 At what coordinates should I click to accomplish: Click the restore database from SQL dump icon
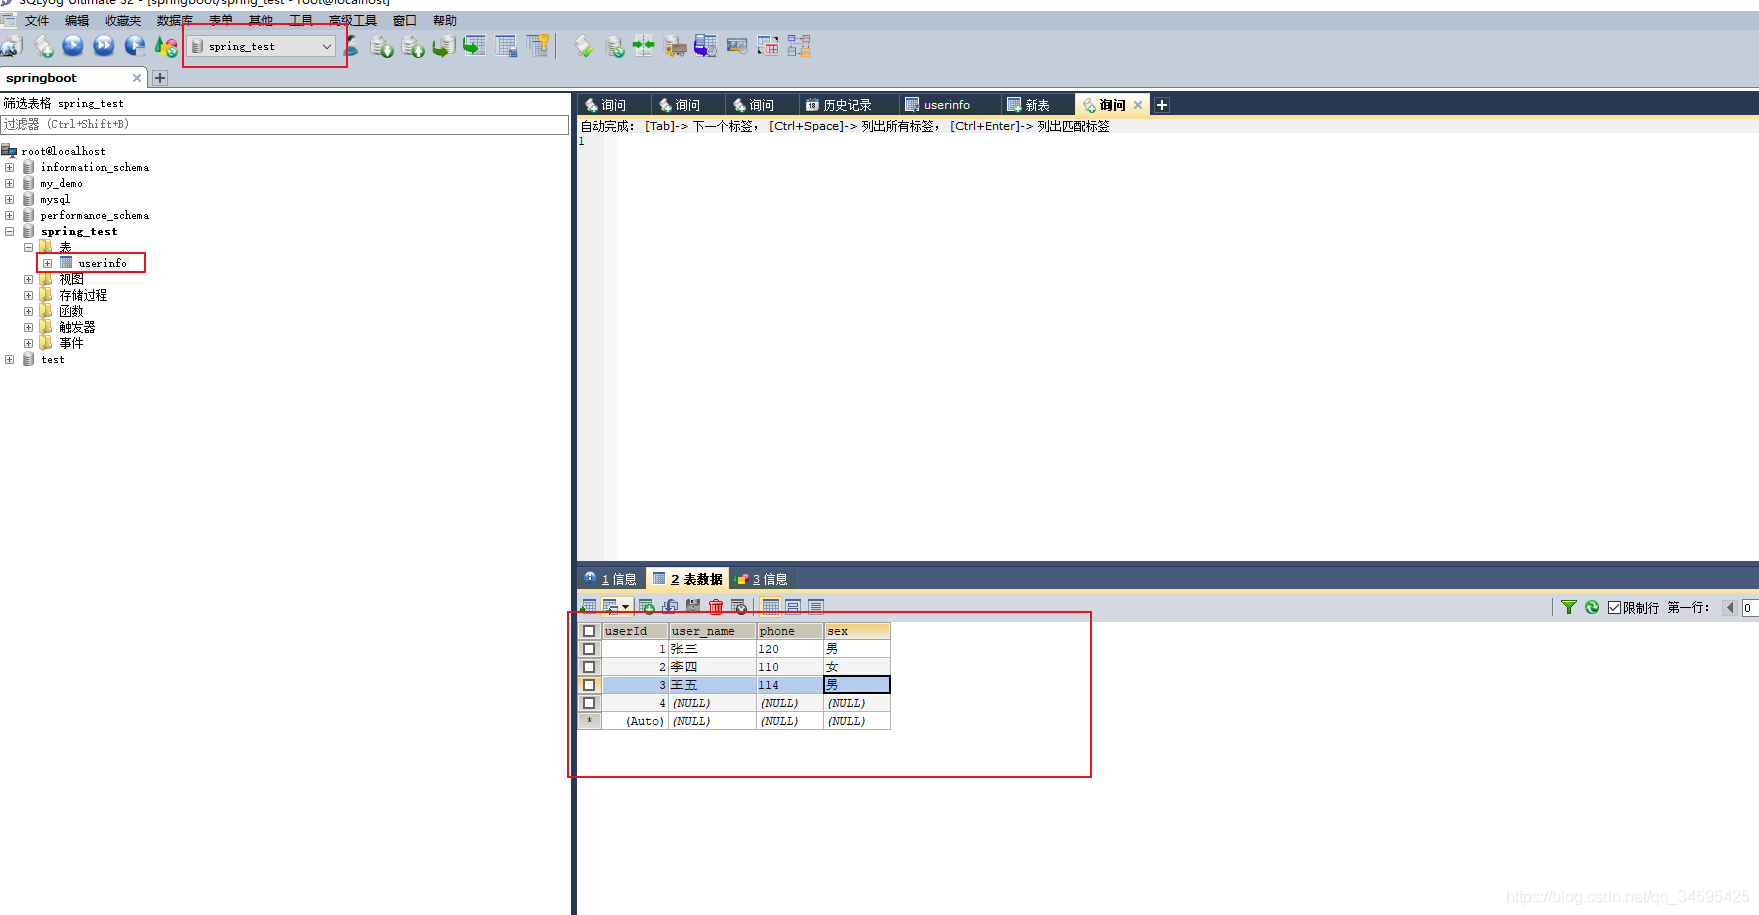[x=444, y=46]
